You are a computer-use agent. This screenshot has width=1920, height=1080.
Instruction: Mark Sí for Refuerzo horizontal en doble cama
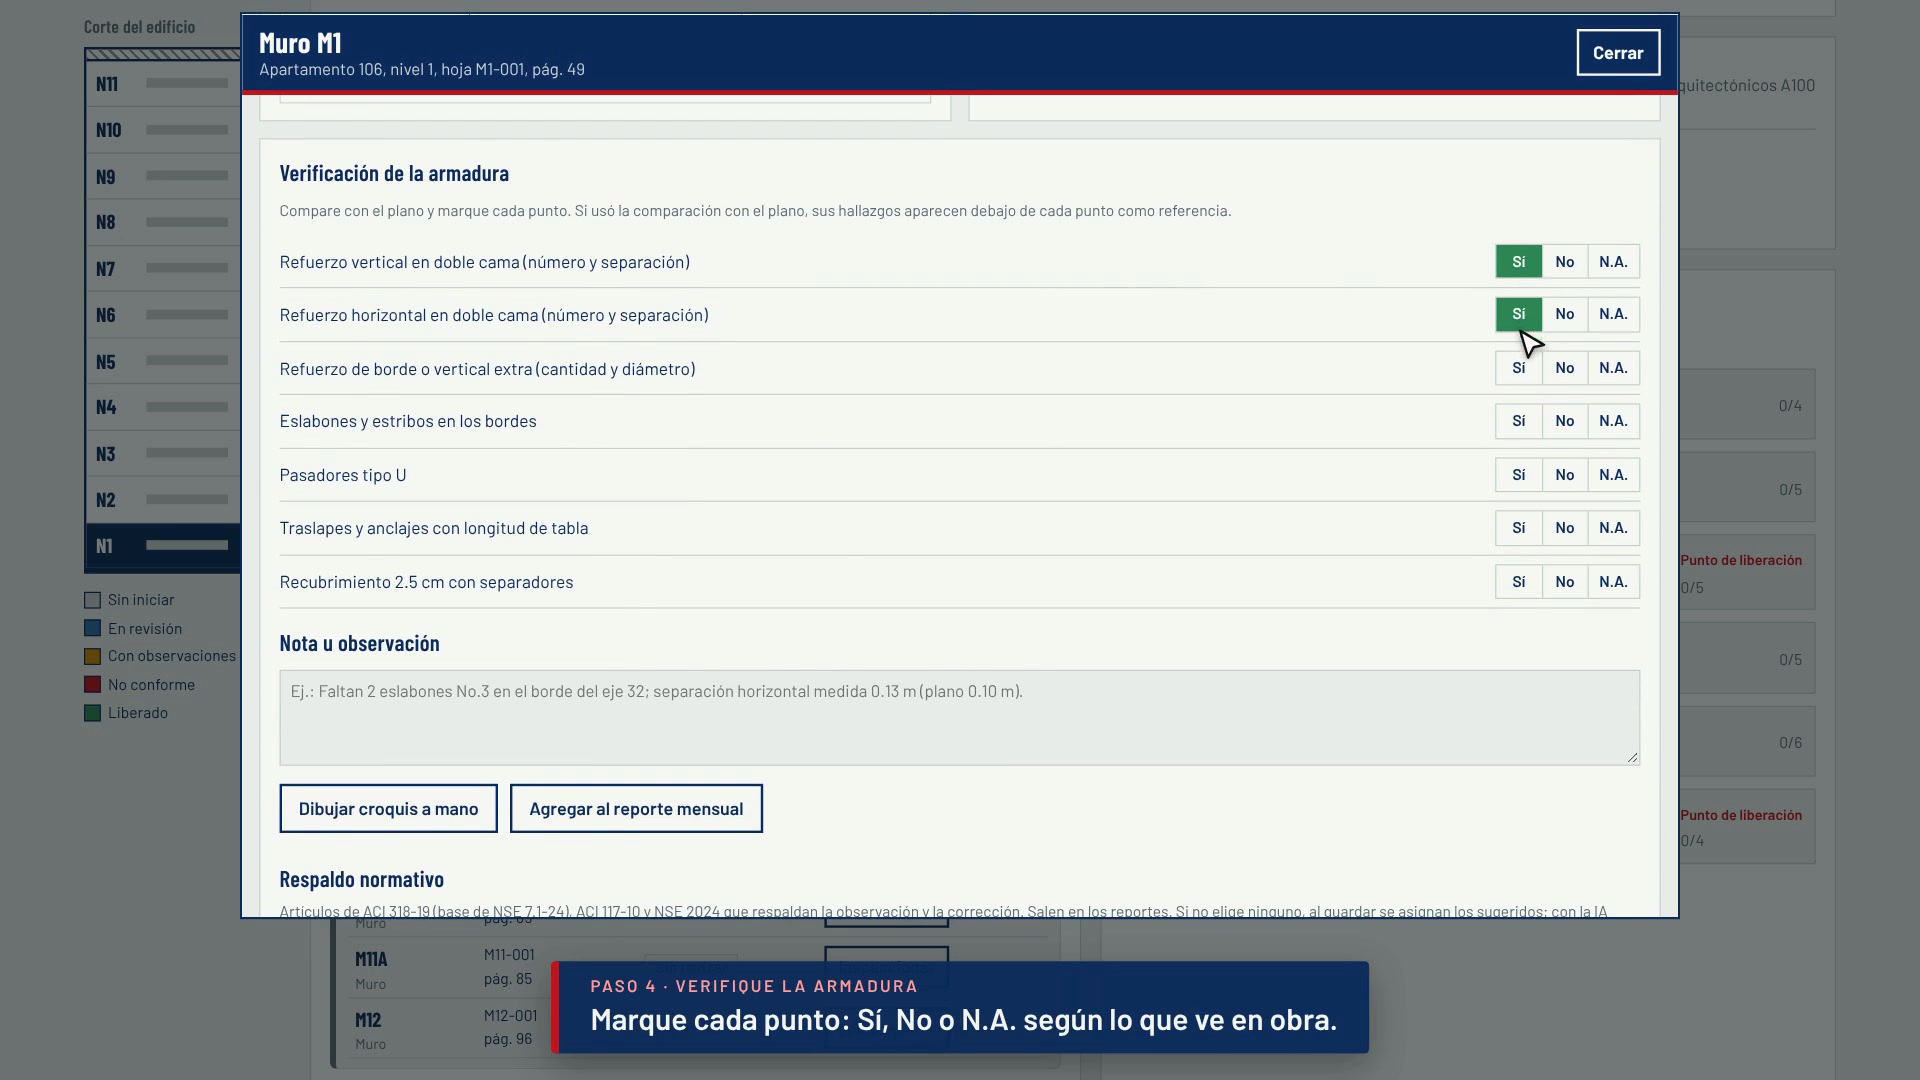click(1518, 314)
